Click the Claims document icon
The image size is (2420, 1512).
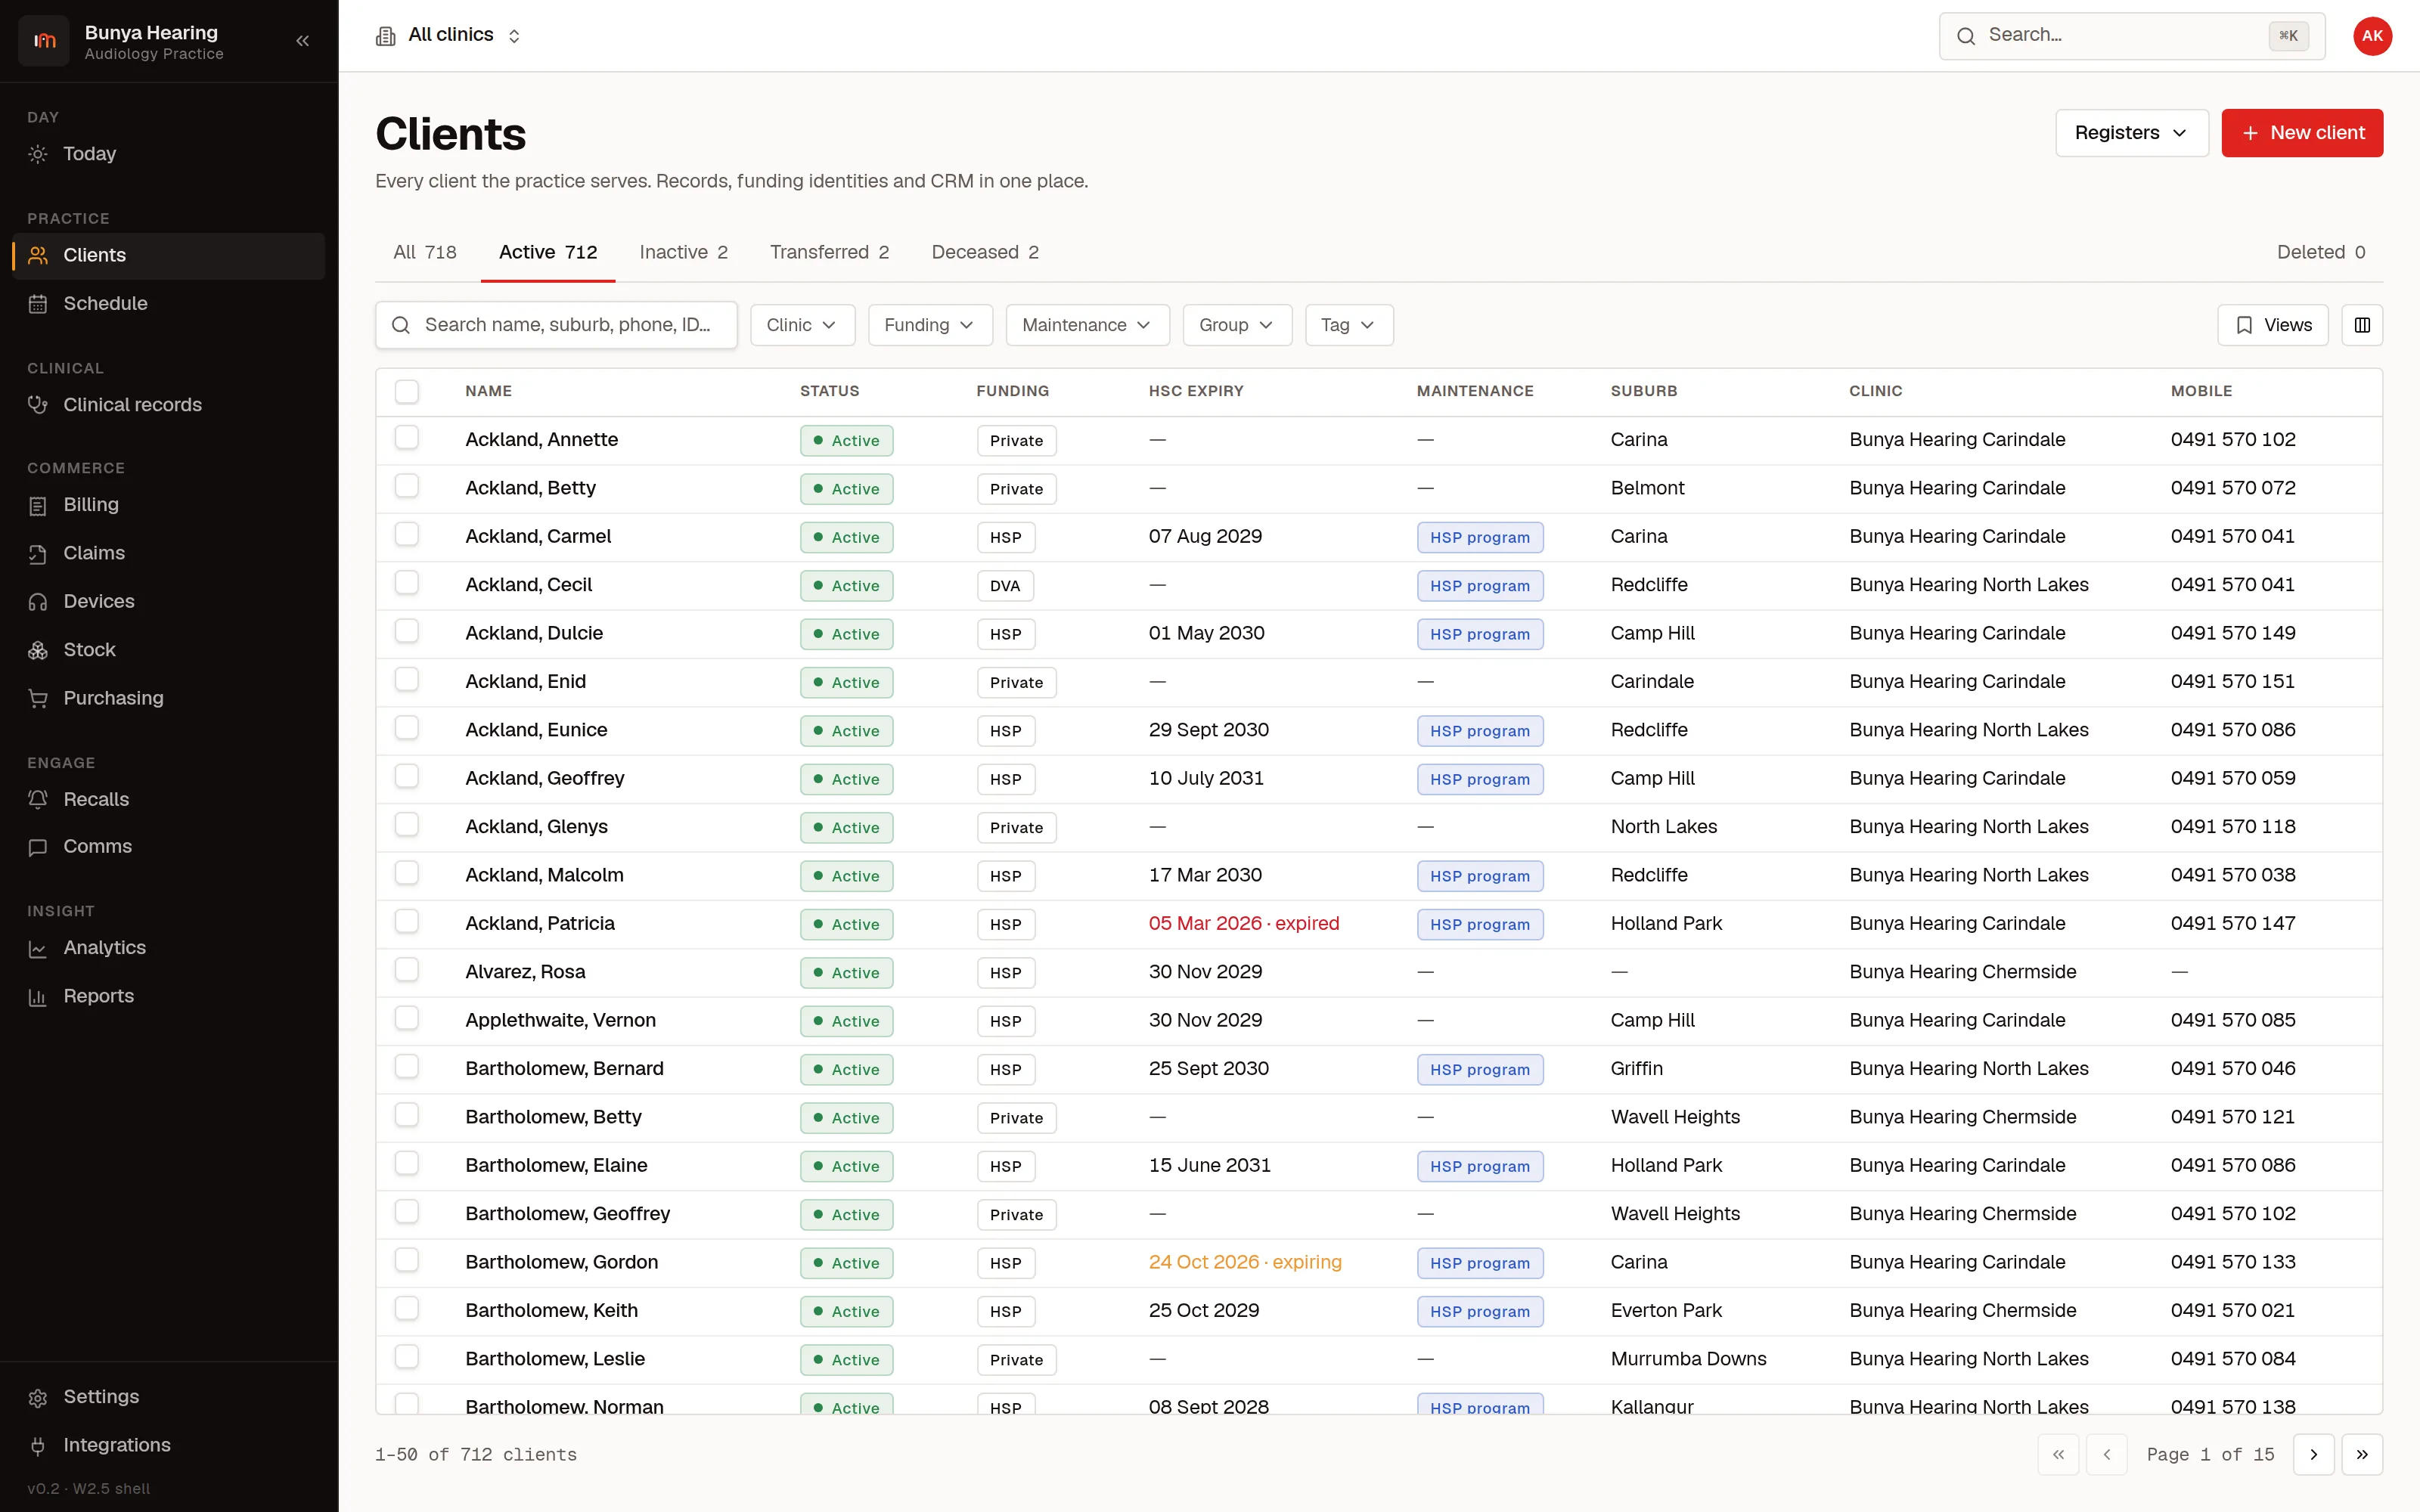click(38, 554)
